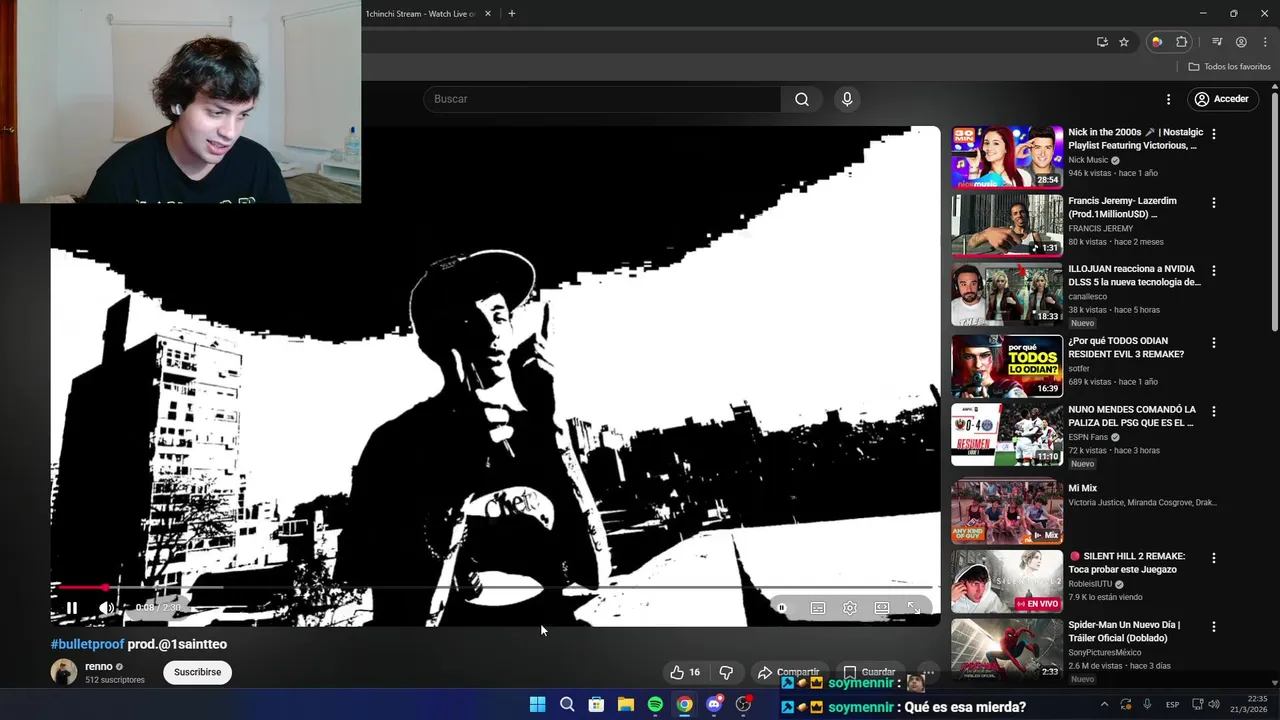The image size is (1280, 720).
Task: Open YouTube settings three-dot menu beside Acceder
Action: [x=1168, y=99]
